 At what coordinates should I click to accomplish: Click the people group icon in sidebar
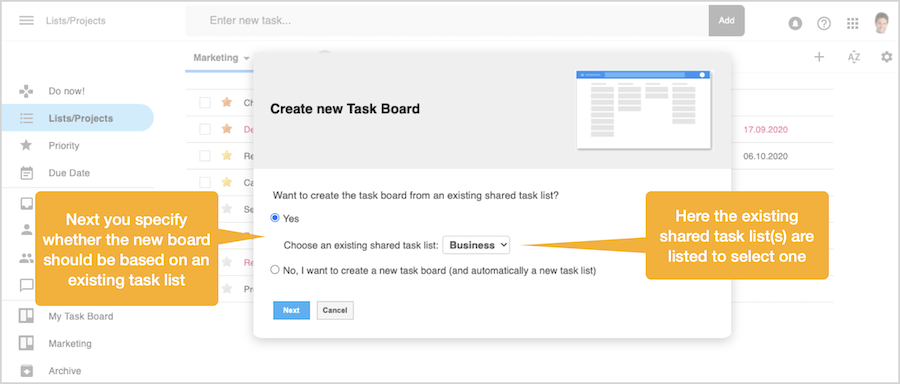[26, 258]
